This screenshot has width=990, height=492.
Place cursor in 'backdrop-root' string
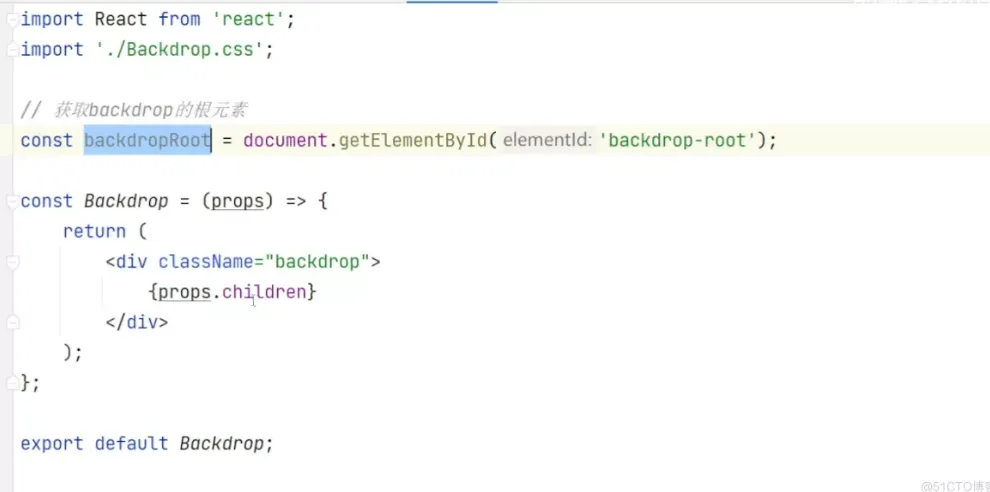[677, 141]
